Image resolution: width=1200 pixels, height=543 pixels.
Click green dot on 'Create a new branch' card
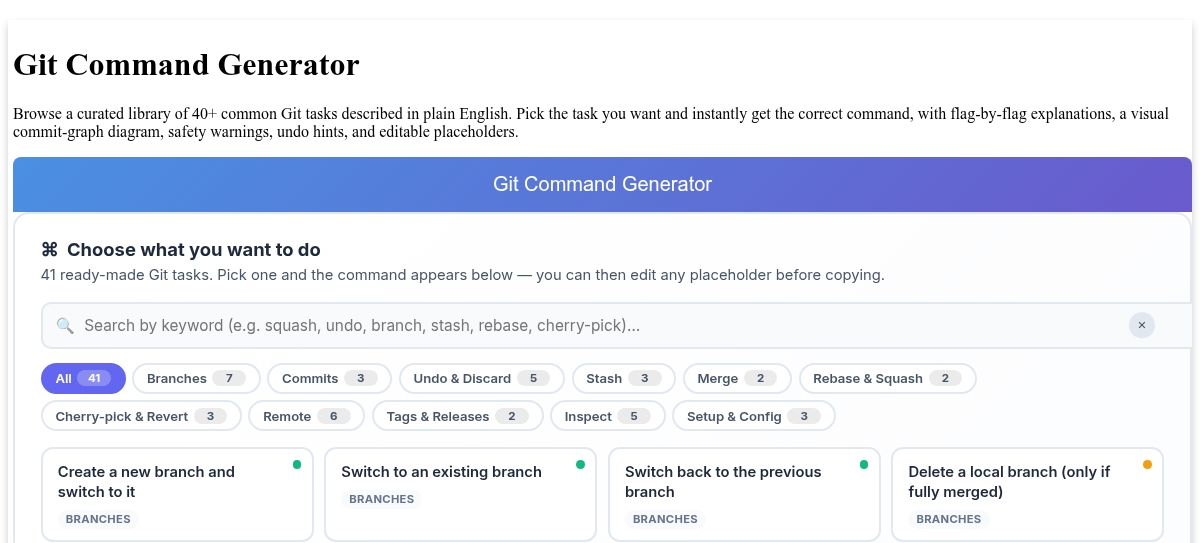point(297,464)
